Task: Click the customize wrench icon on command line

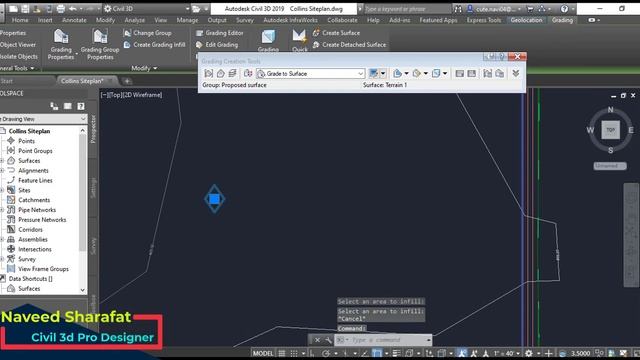Action: tap(328, 340)
